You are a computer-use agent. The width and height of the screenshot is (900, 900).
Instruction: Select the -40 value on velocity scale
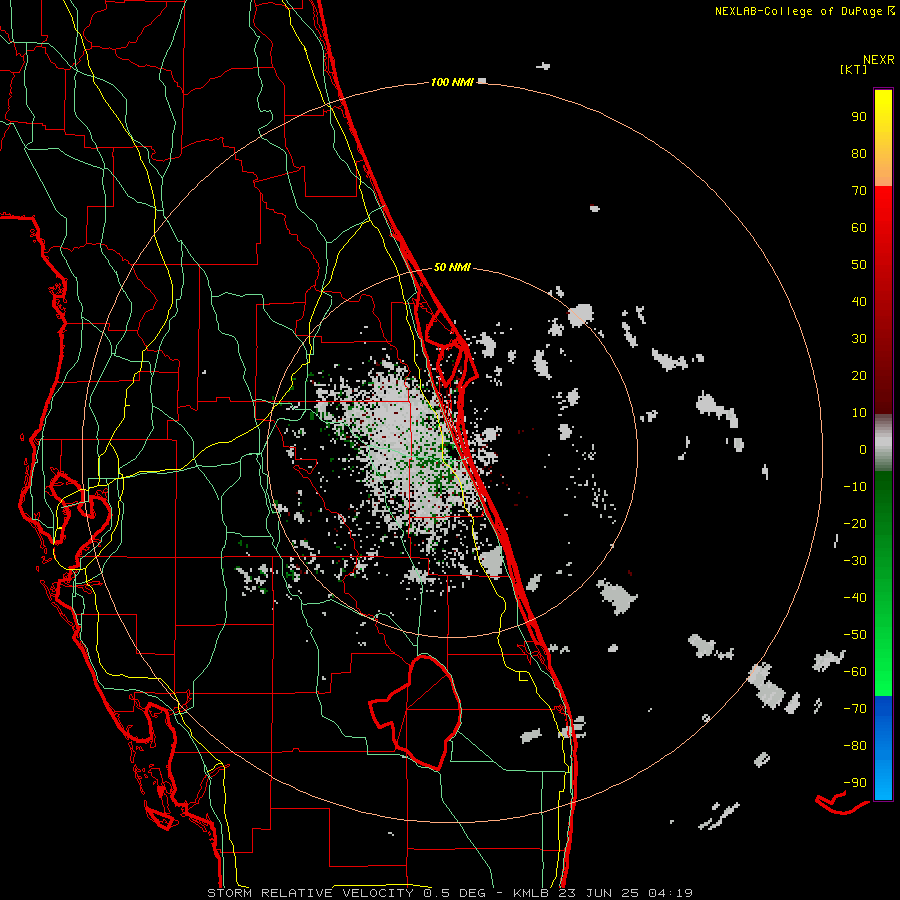(855, 598)
